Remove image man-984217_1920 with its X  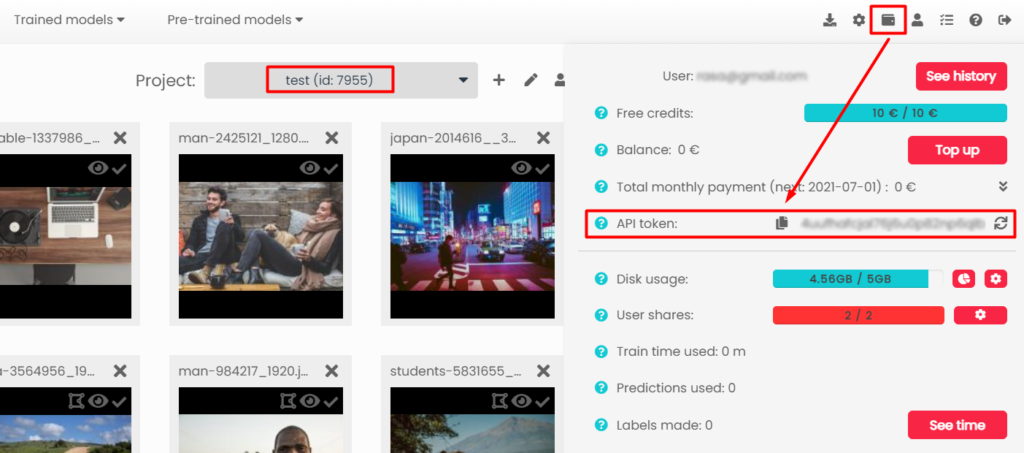point(332,371)
